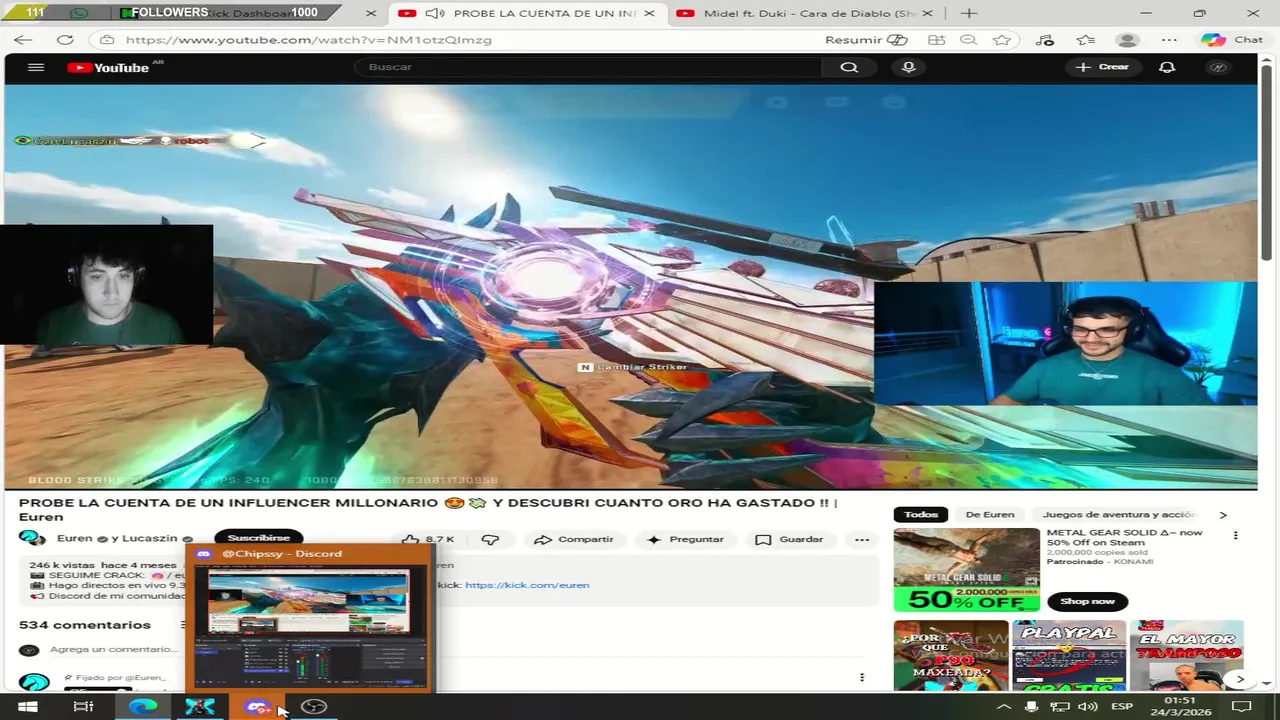Open YouTube notifications bell
1280x720 pixels.
pos(1166,67)
